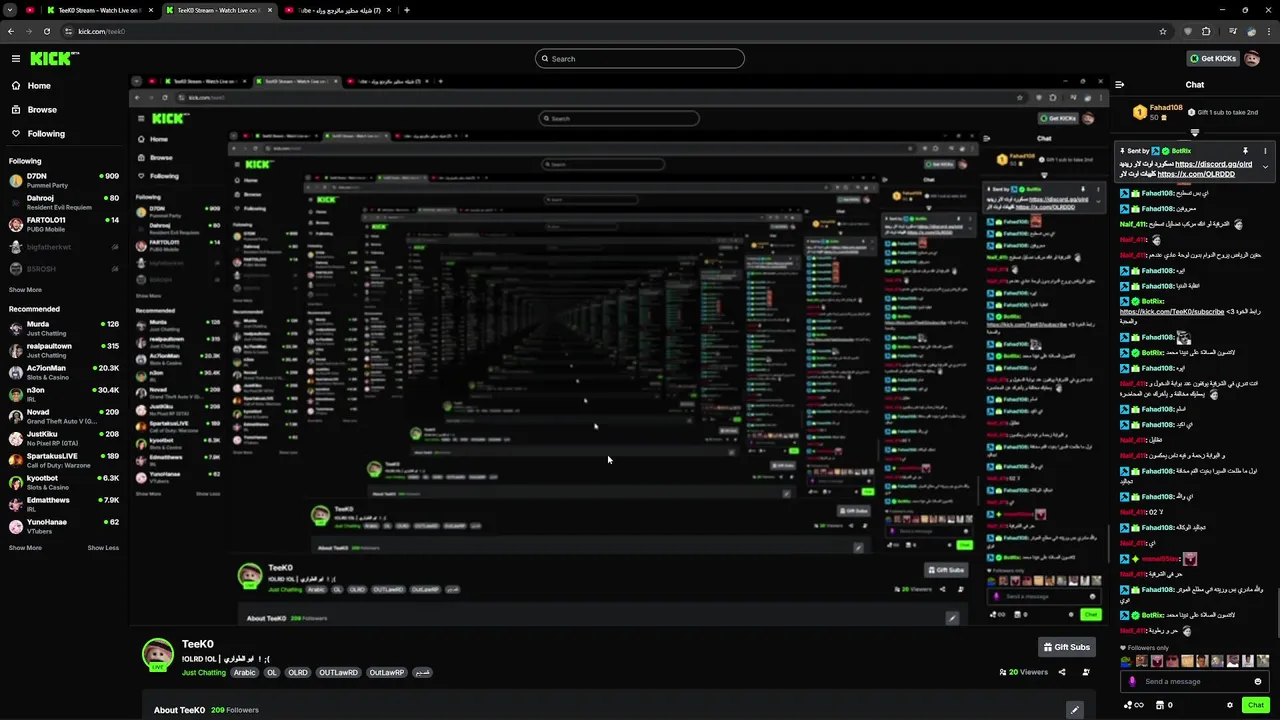Open n3on channel in Recommended
Viewport: 1280px width, 720px height.
click(x=64, y=394)
